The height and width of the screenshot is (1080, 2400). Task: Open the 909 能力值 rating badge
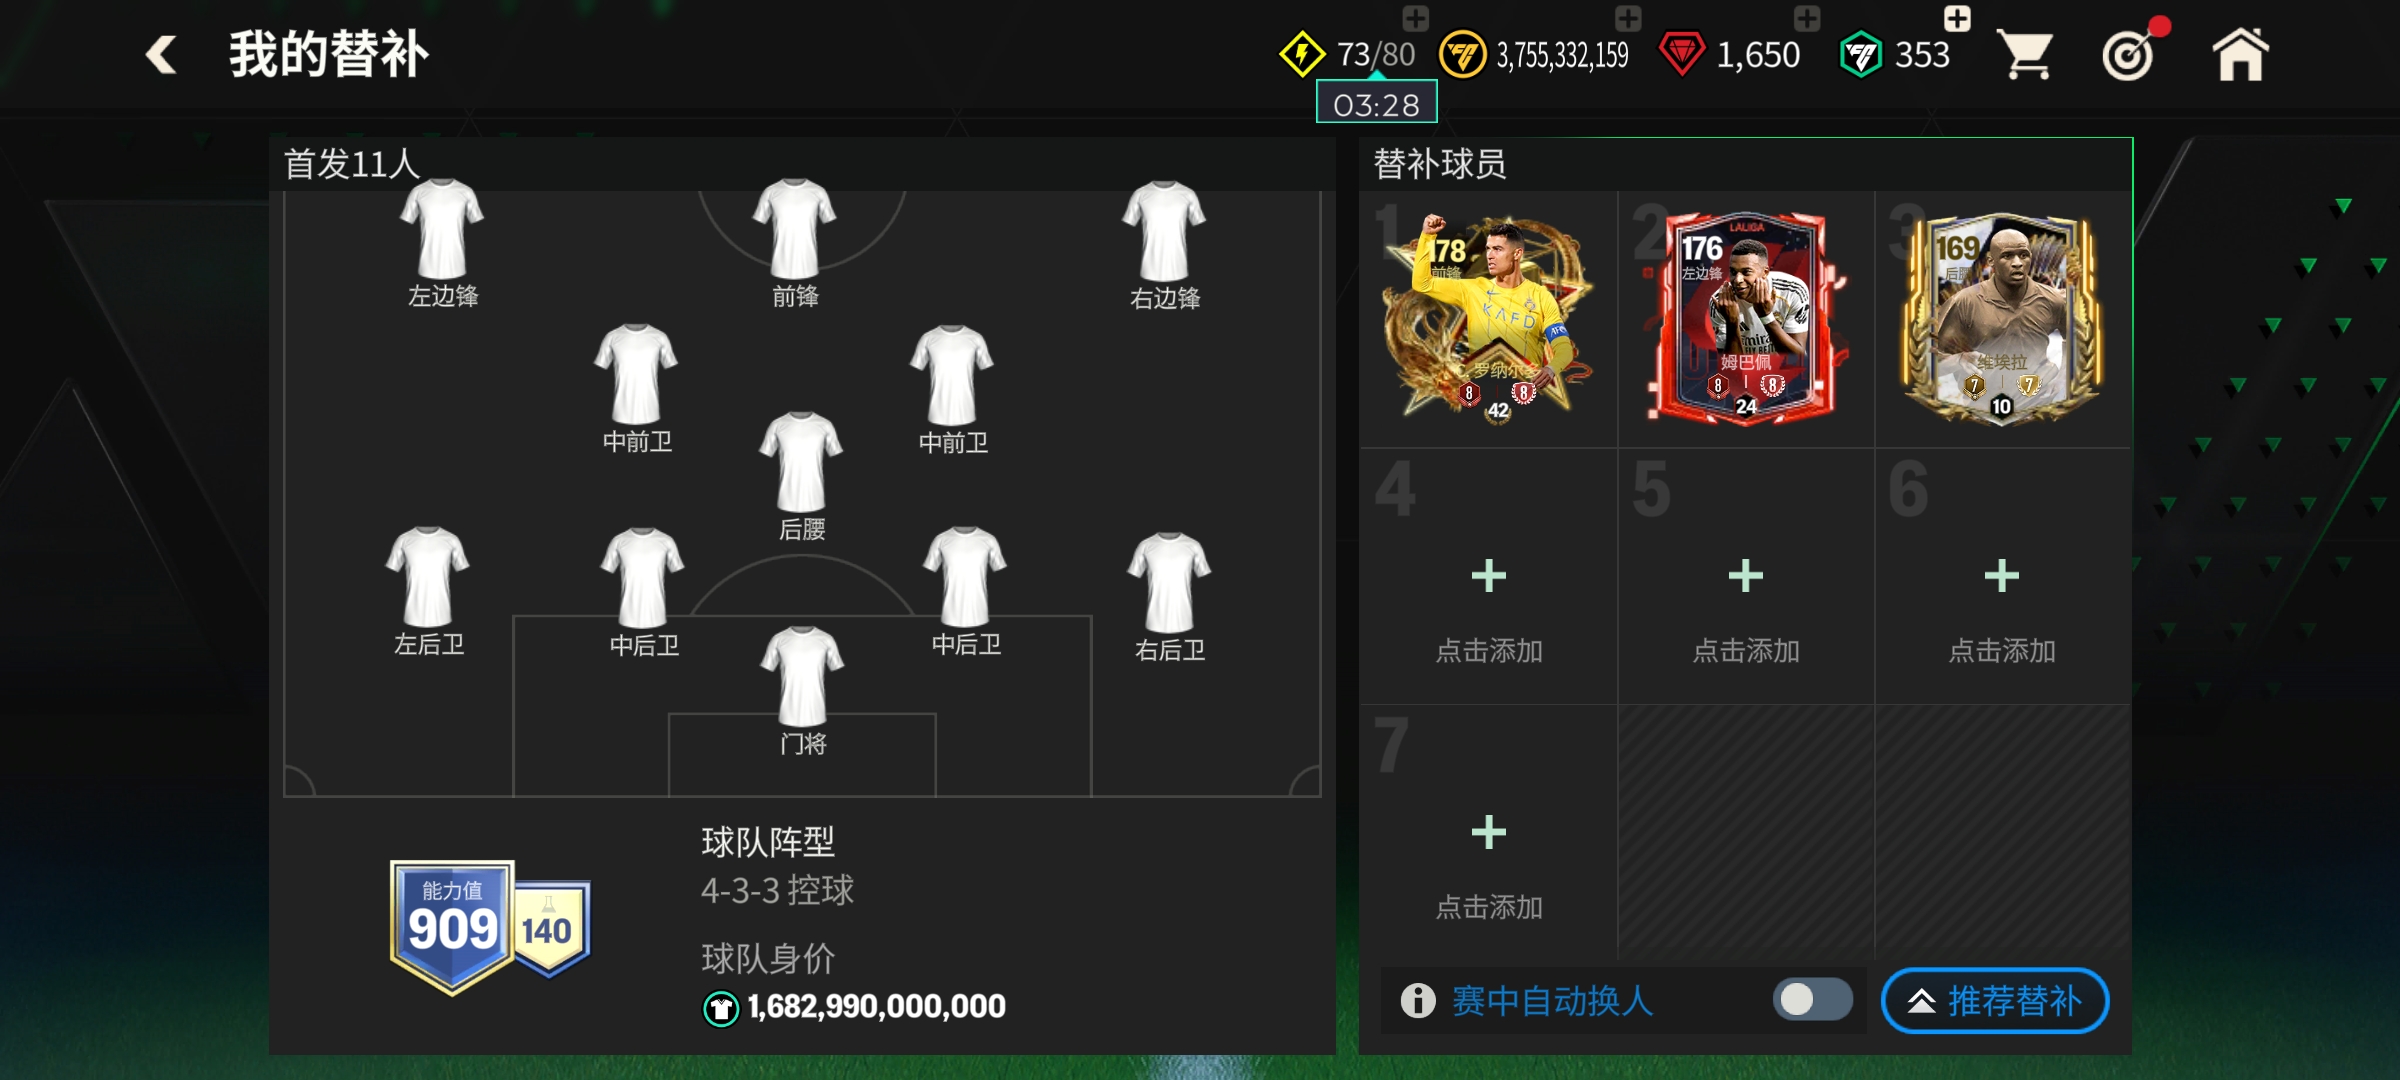click(452, 926)
